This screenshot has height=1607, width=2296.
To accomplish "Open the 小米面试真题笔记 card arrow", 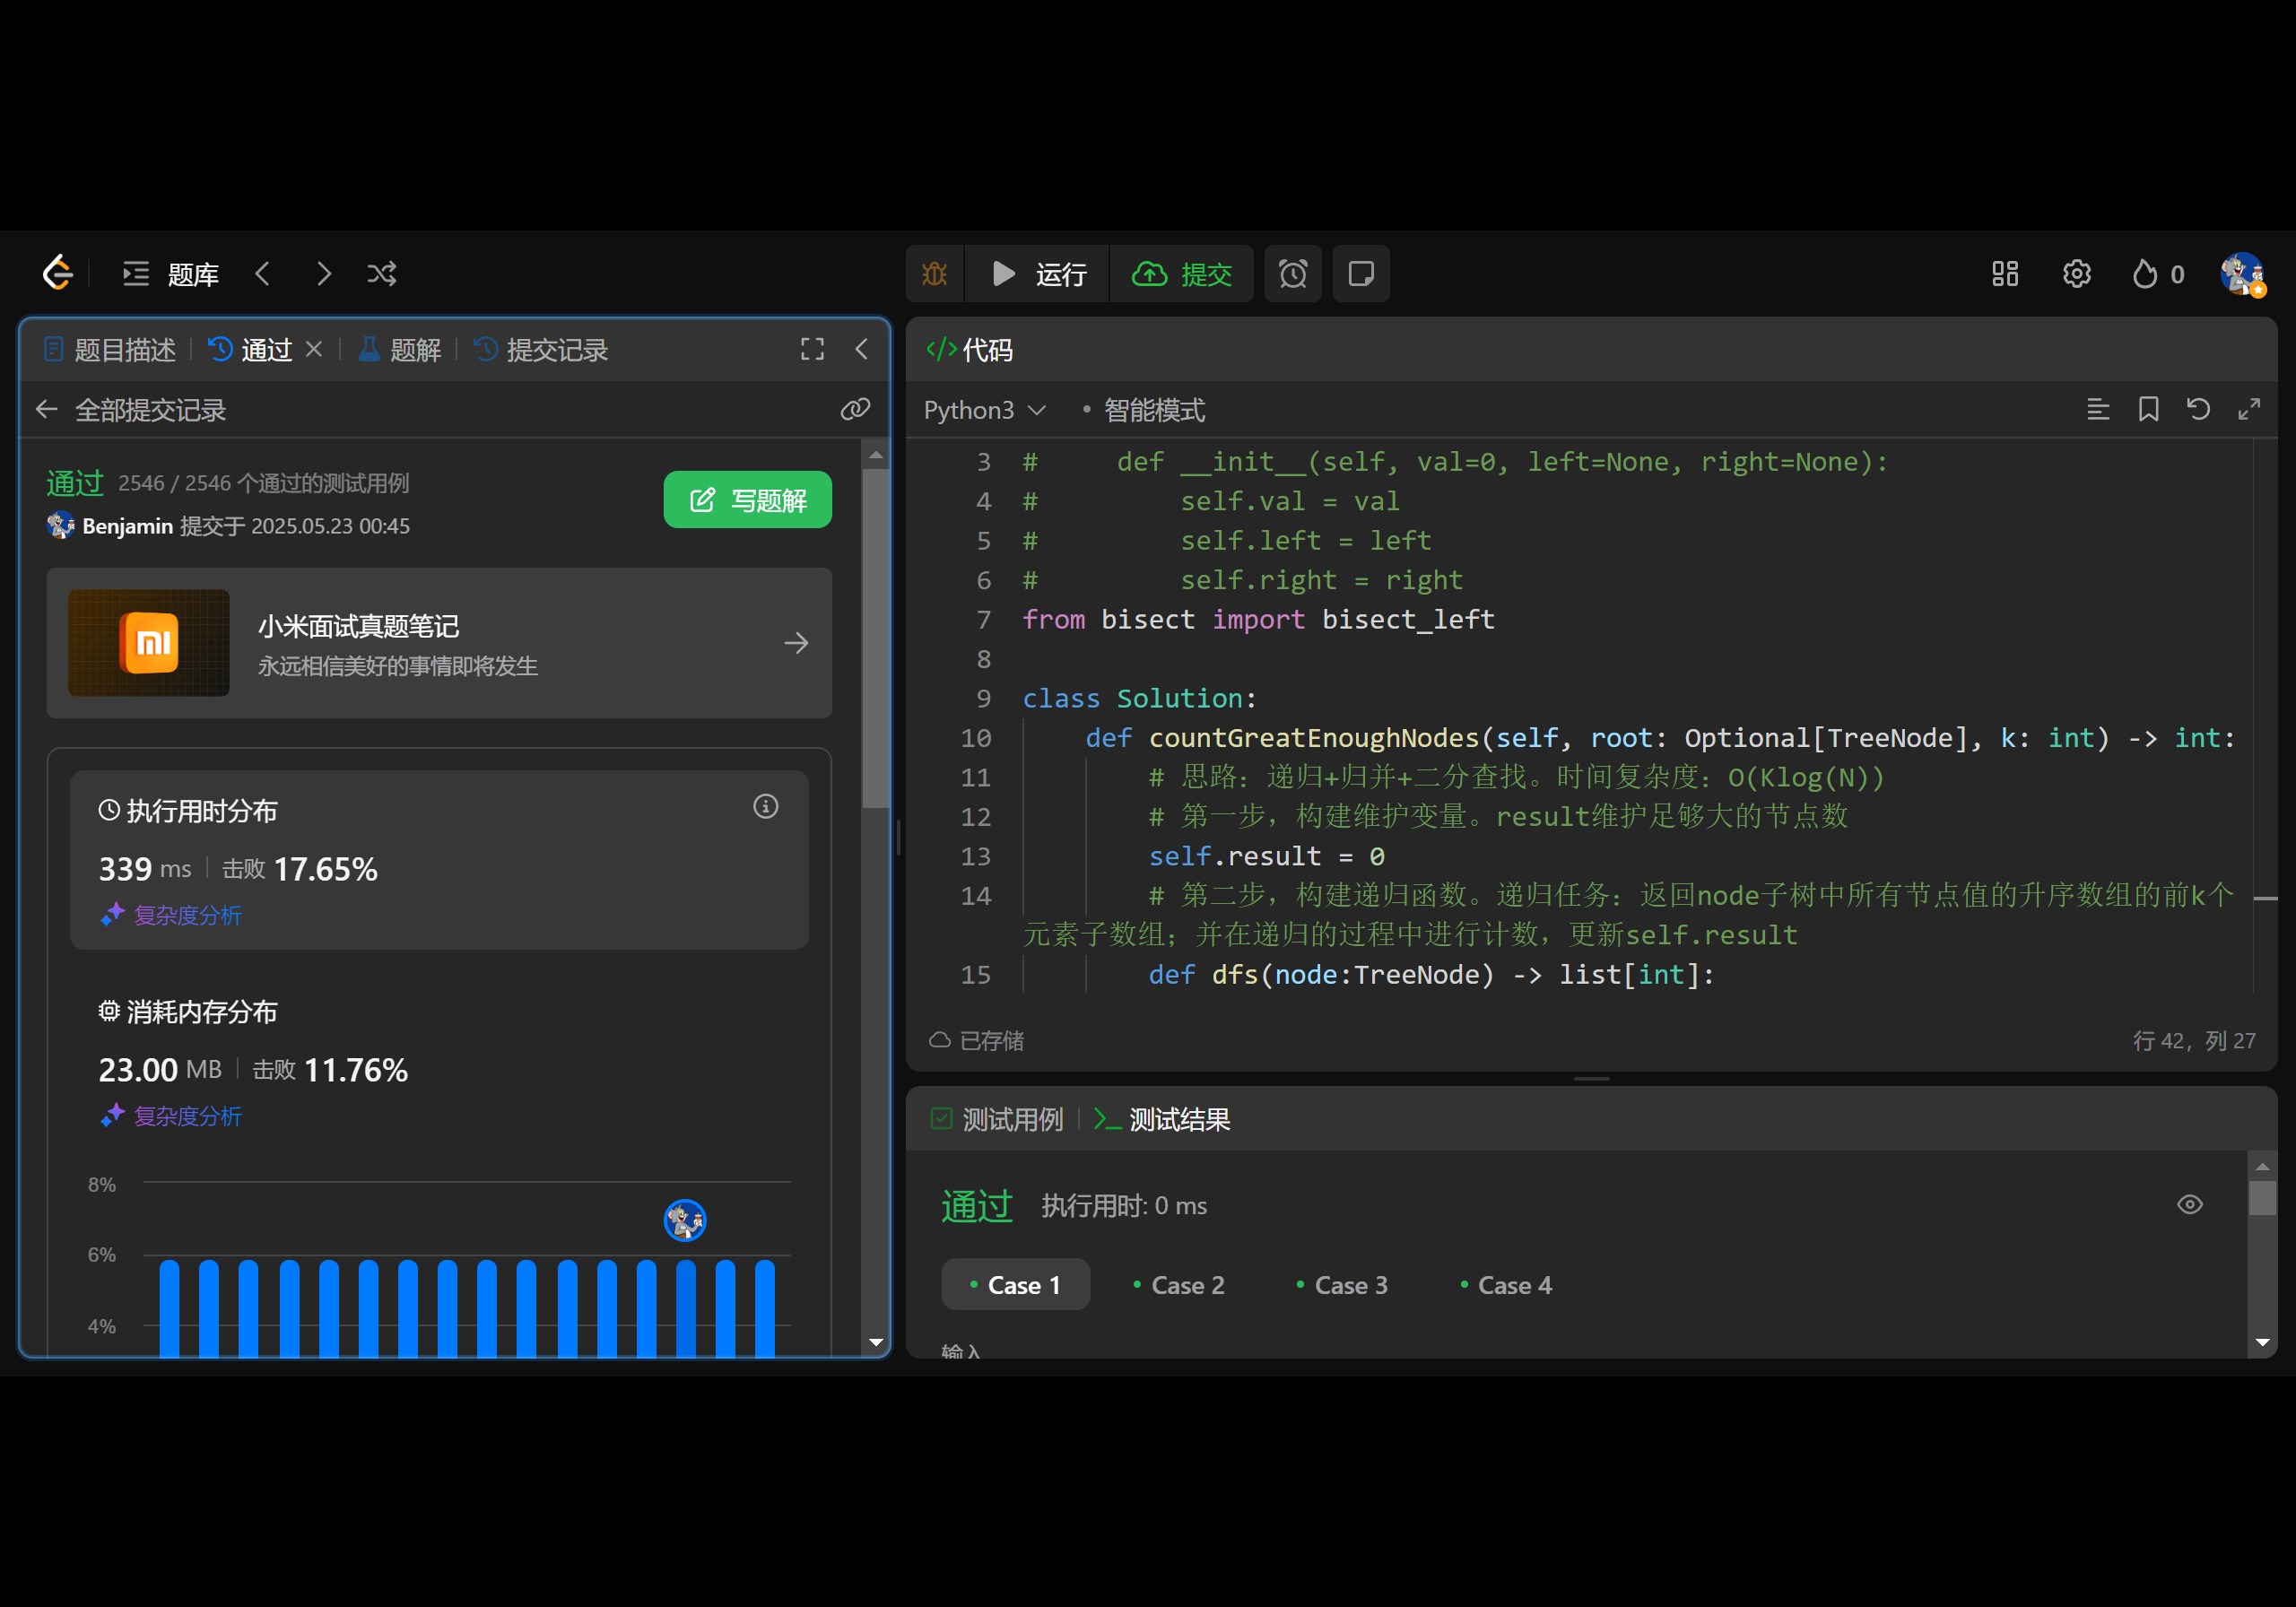I will pos(796,643).
